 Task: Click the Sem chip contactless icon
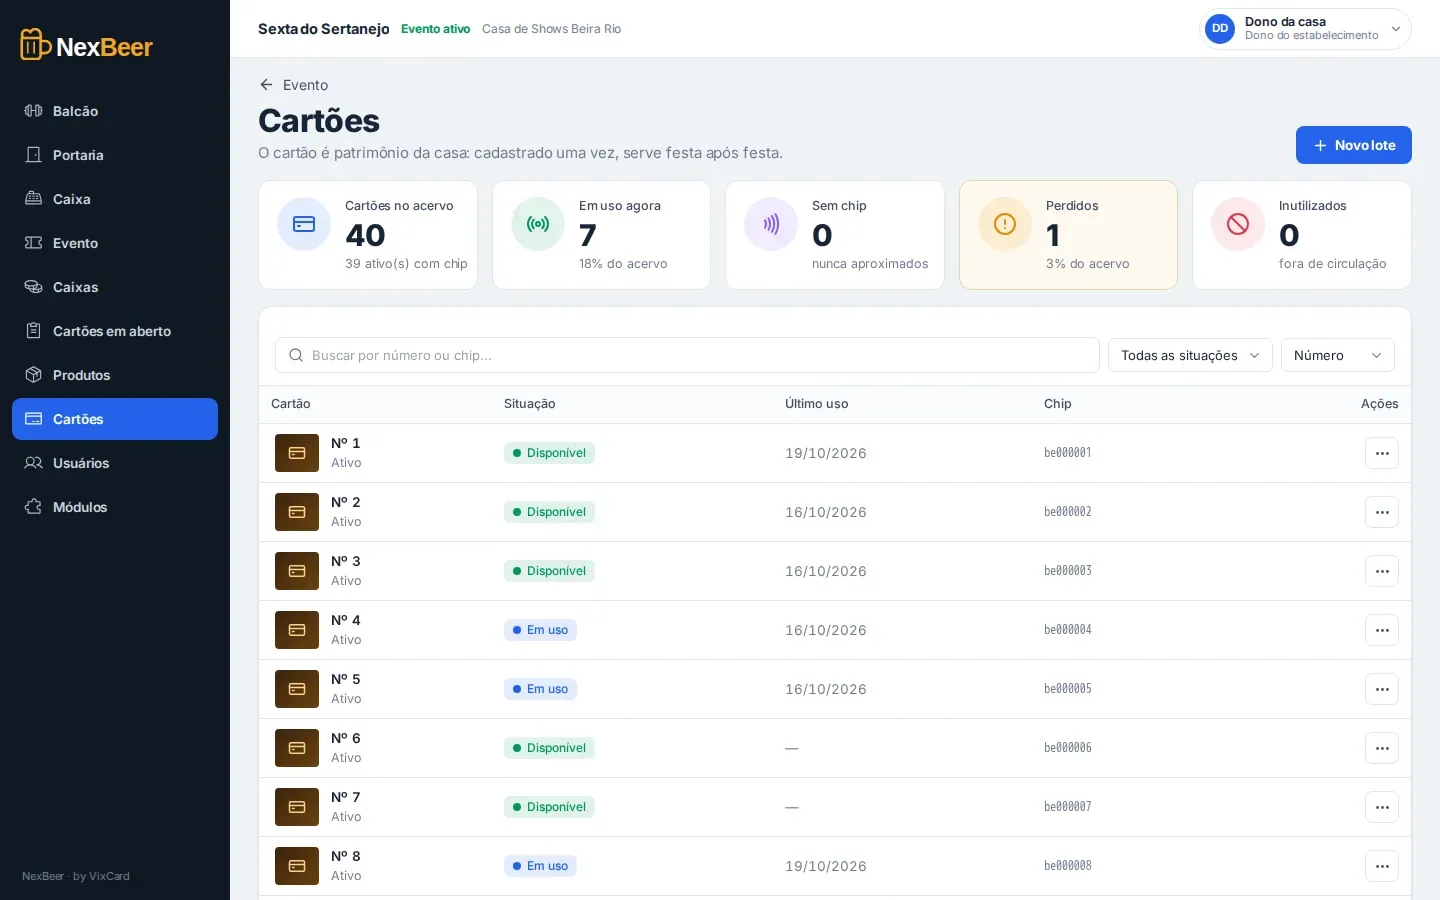point(771,224)
